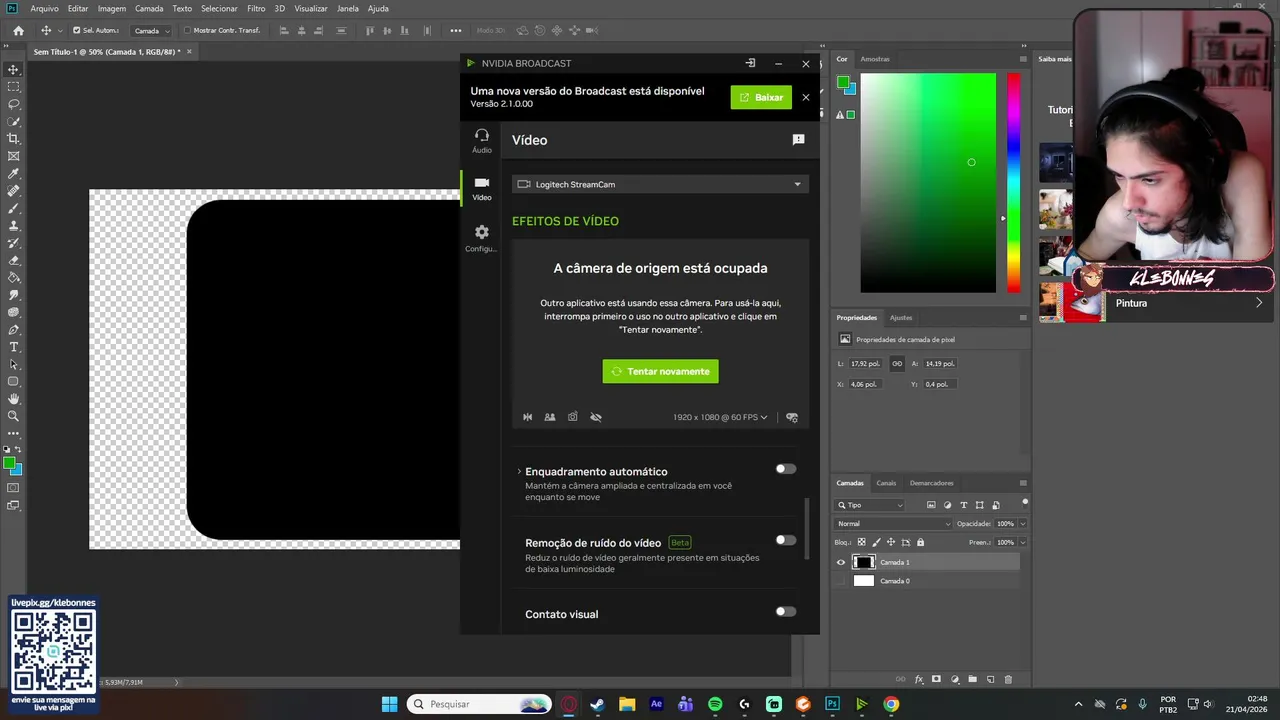
Task: Open the Imagem menu
Action: [111, 8]
